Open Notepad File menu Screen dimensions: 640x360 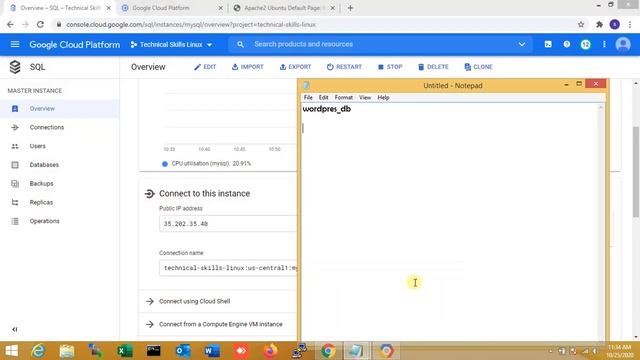tap(308, 98)
